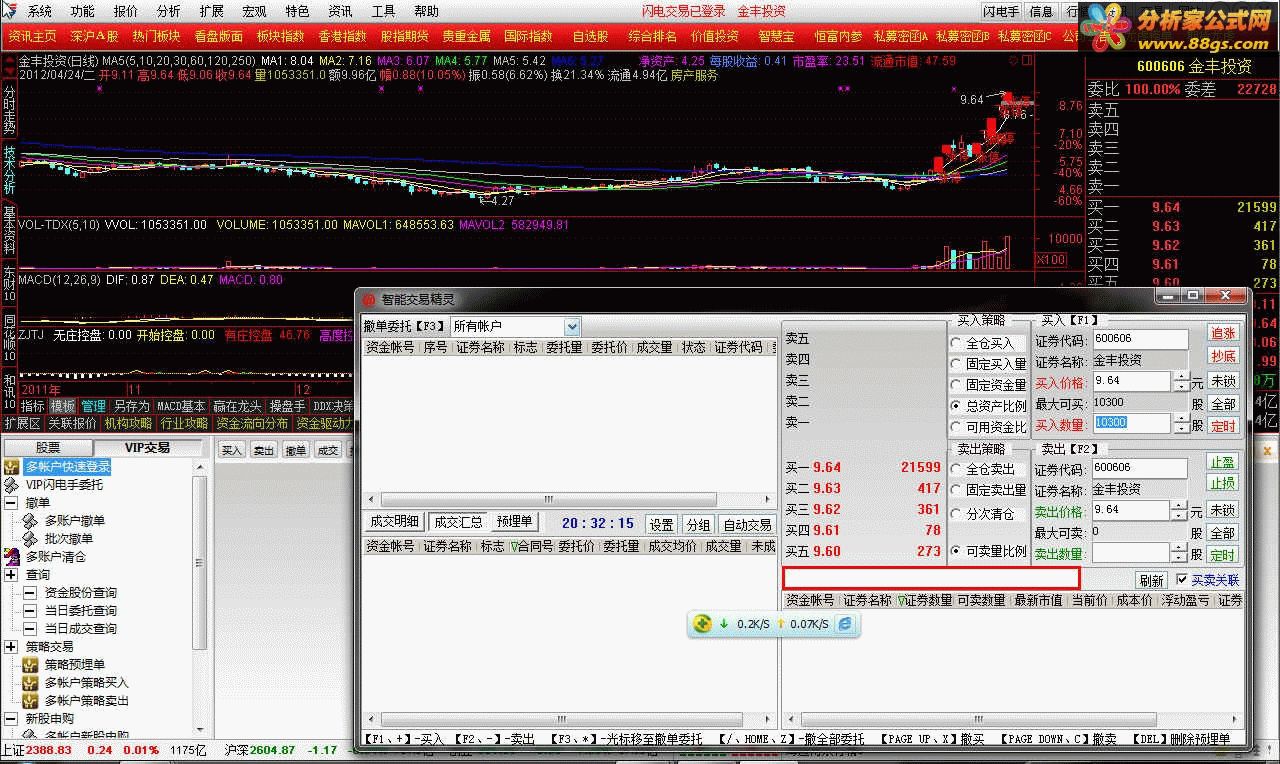Click the 批次撤单 icon
This screenshot has height=764, width=1280.
pos(31,539)
